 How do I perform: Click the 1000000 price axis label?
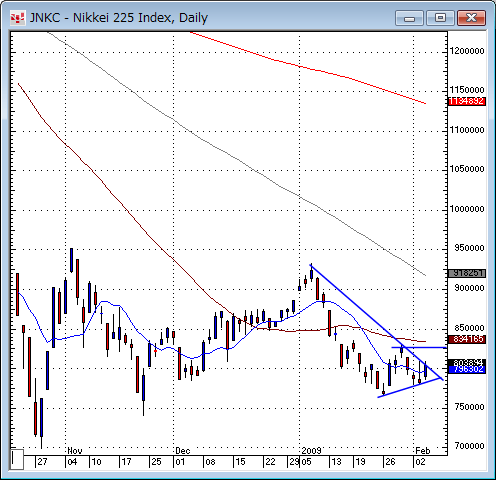click(467, 209)
